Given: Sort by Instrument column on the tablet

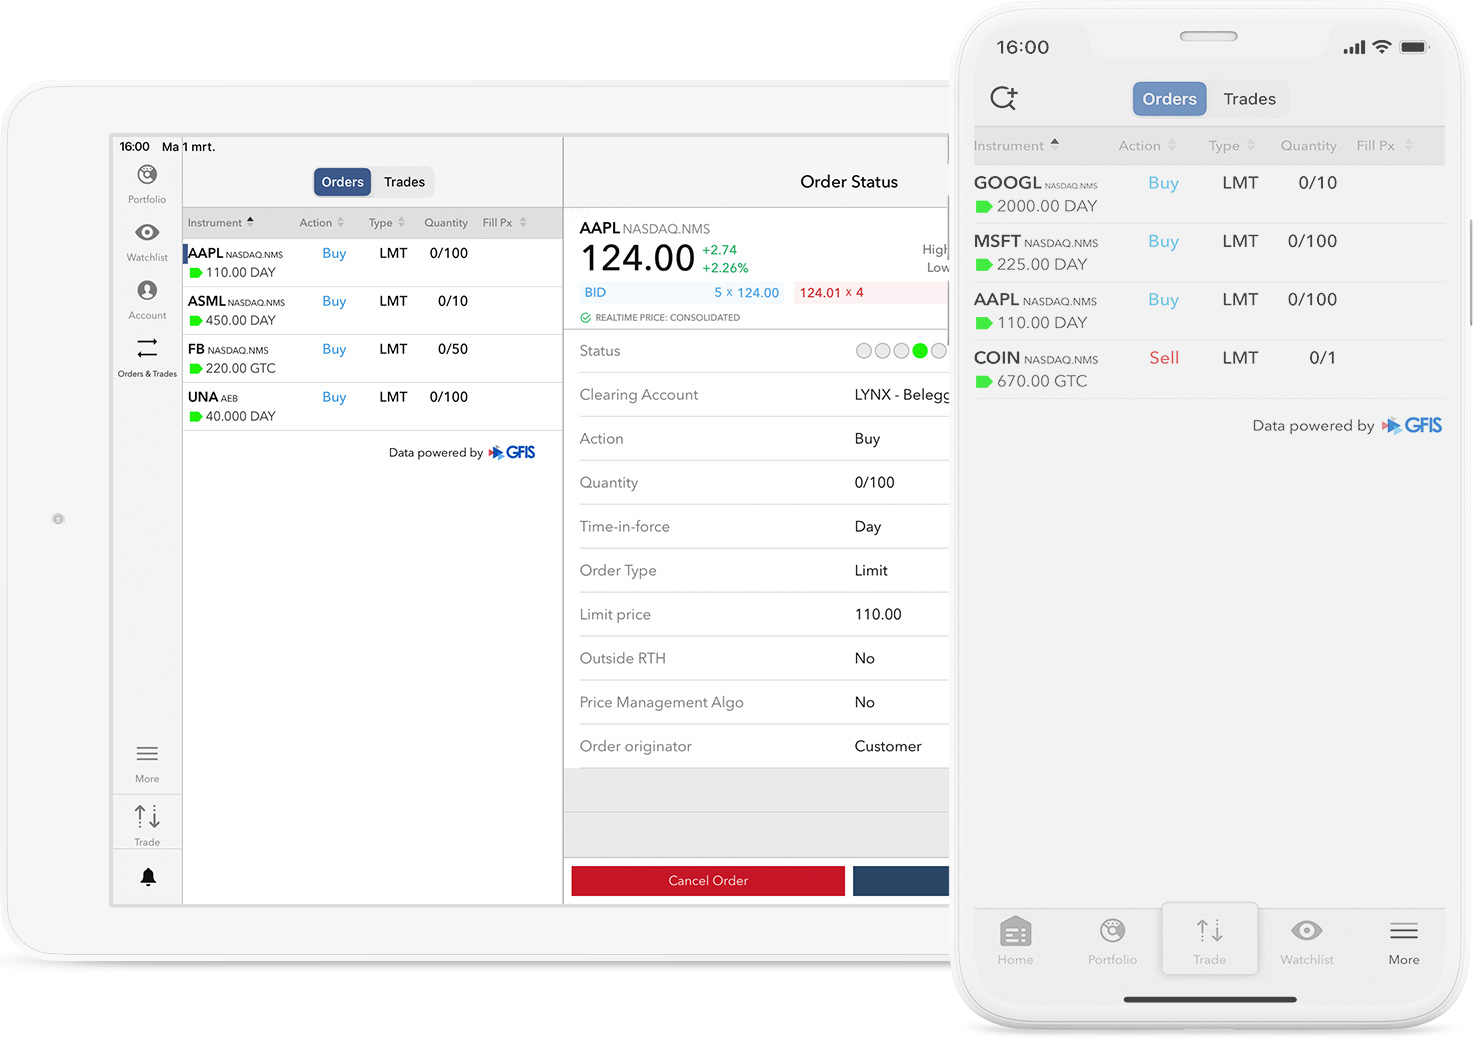Looking at the screenshot, I should click(220, 222).
